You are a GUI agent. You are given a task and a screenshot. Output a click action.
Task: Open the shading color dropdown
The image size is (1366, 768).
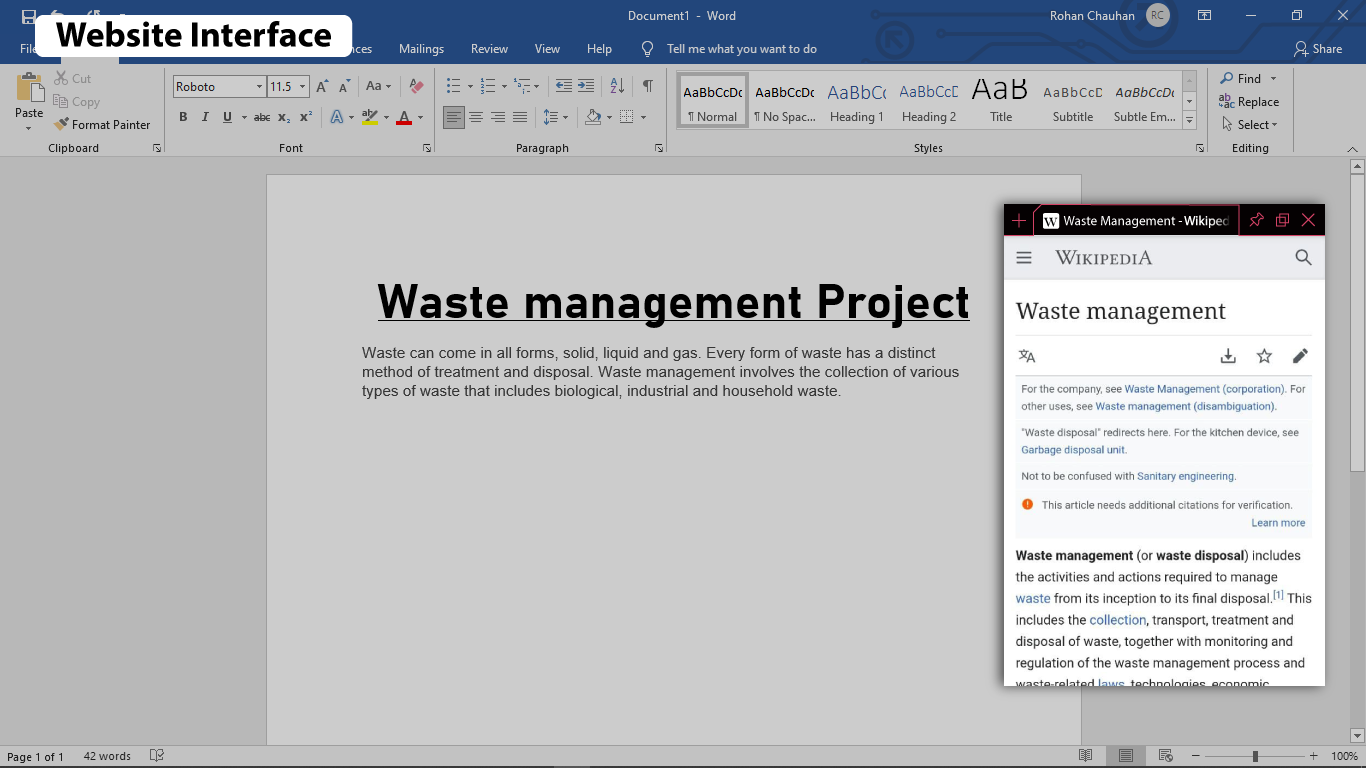[x=608, y=118]
